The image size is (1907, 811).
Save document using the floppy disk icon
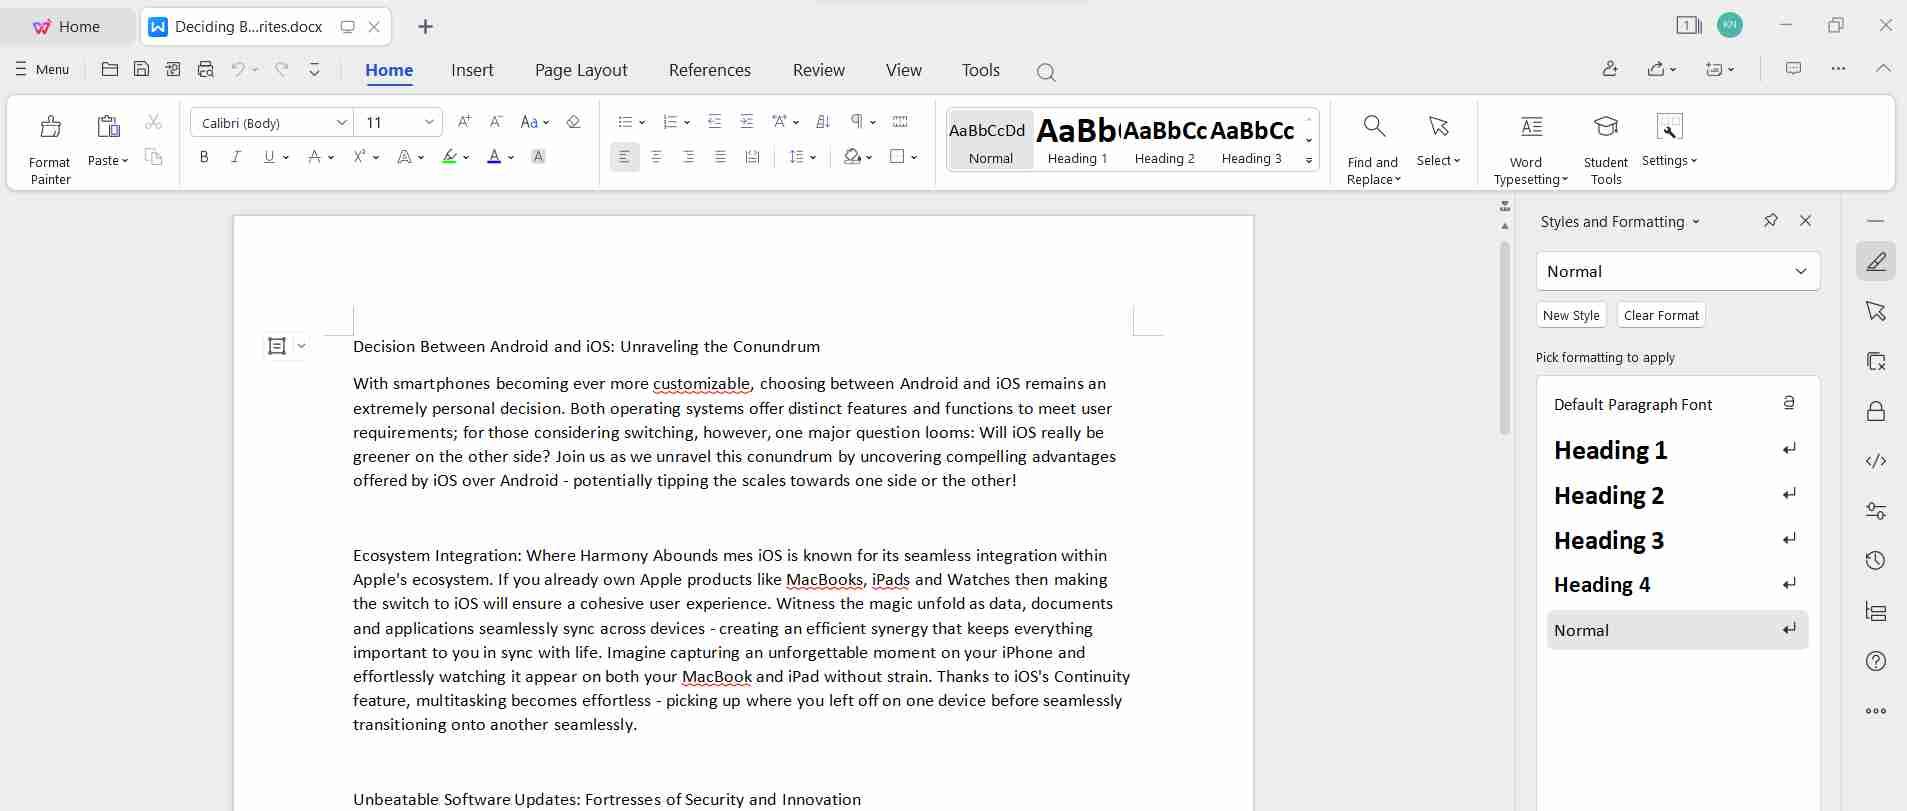tap(141, 69)
